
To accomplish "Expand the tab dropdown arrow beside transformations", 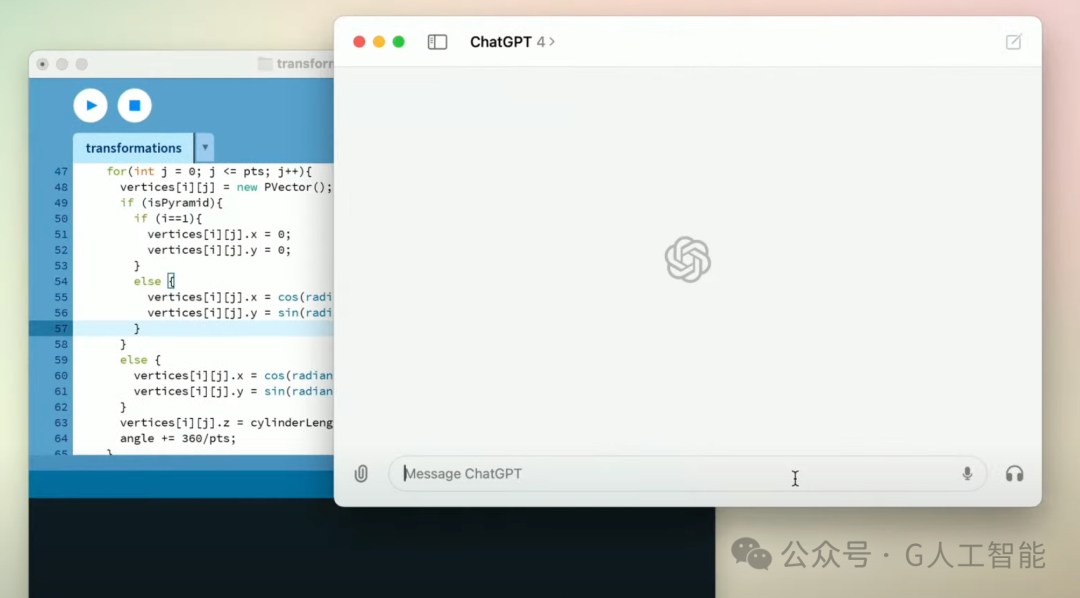I will tap(205, 147).
